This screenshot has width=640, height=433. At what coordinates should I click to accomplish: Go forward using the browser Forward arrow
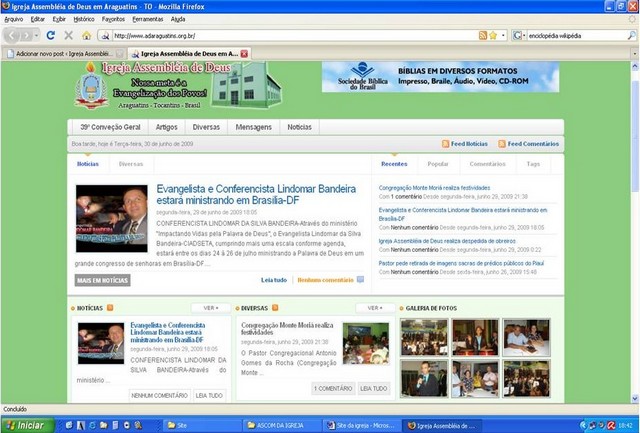(26, 36)
